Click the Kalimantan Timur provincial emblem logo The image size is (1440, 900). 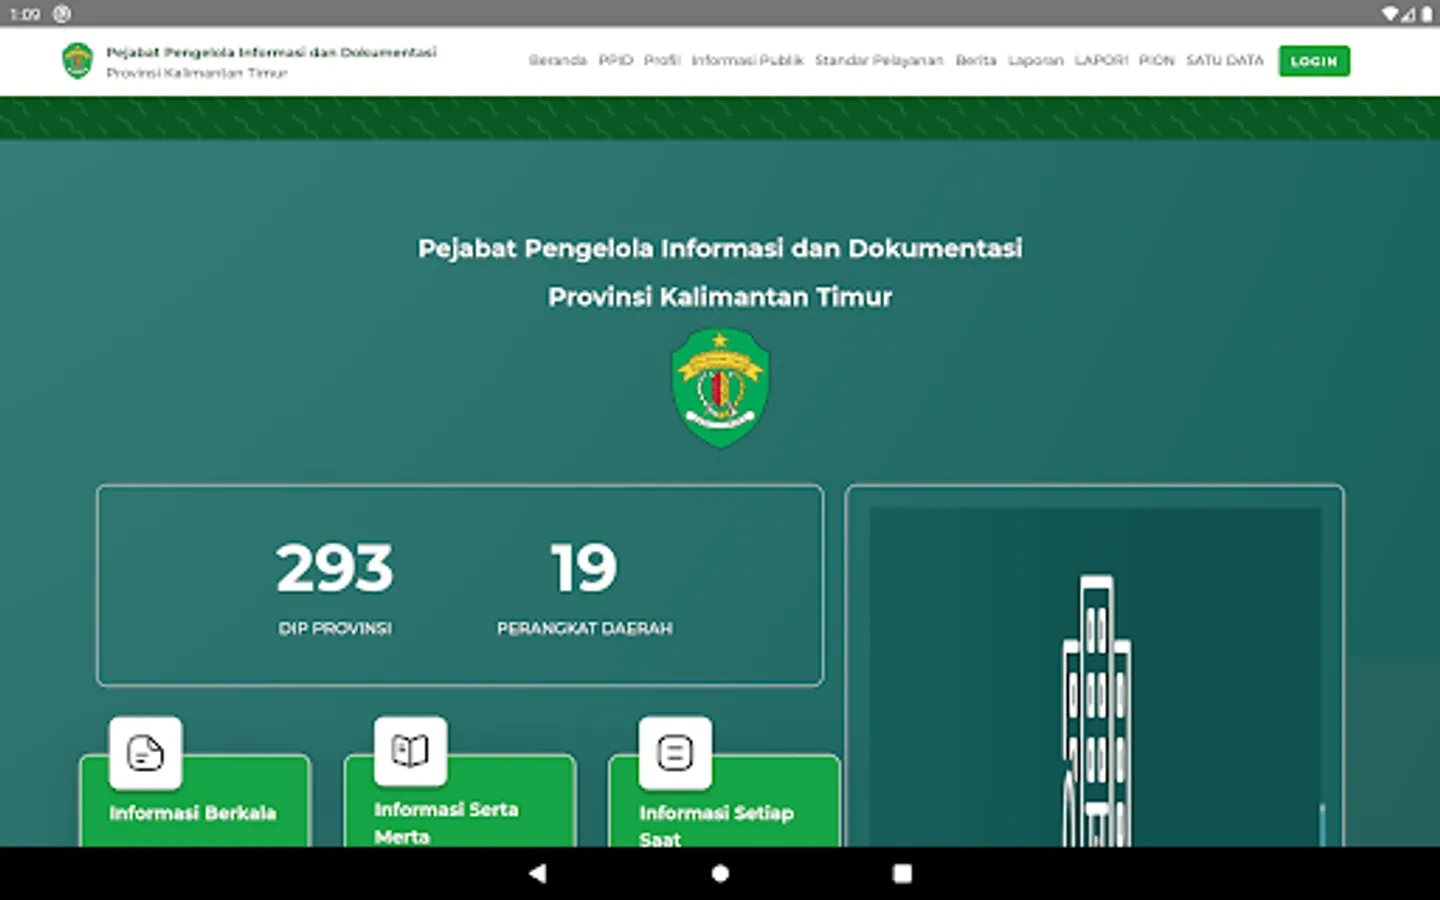[721, 389]
